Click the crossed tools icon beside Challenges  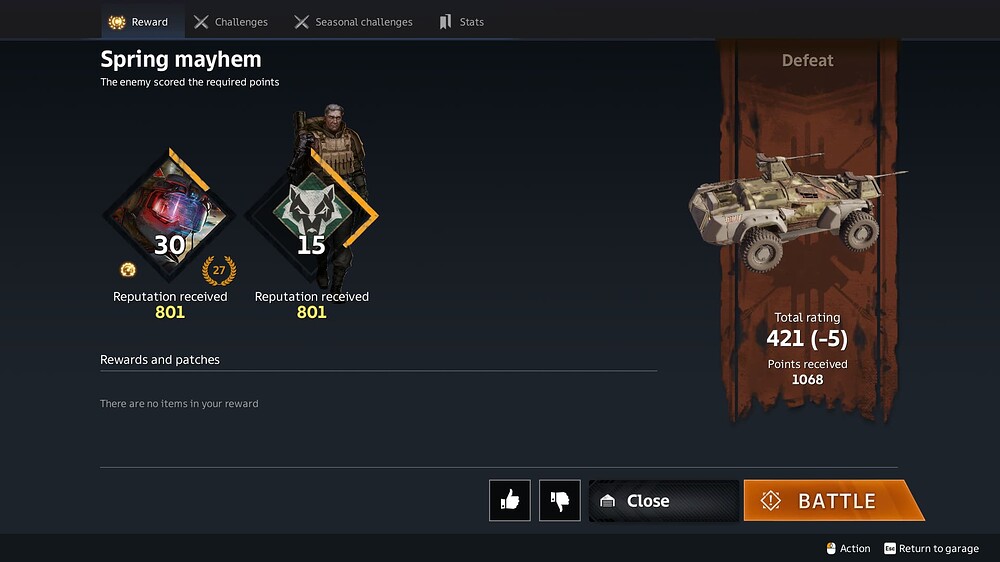coord(201,22)
